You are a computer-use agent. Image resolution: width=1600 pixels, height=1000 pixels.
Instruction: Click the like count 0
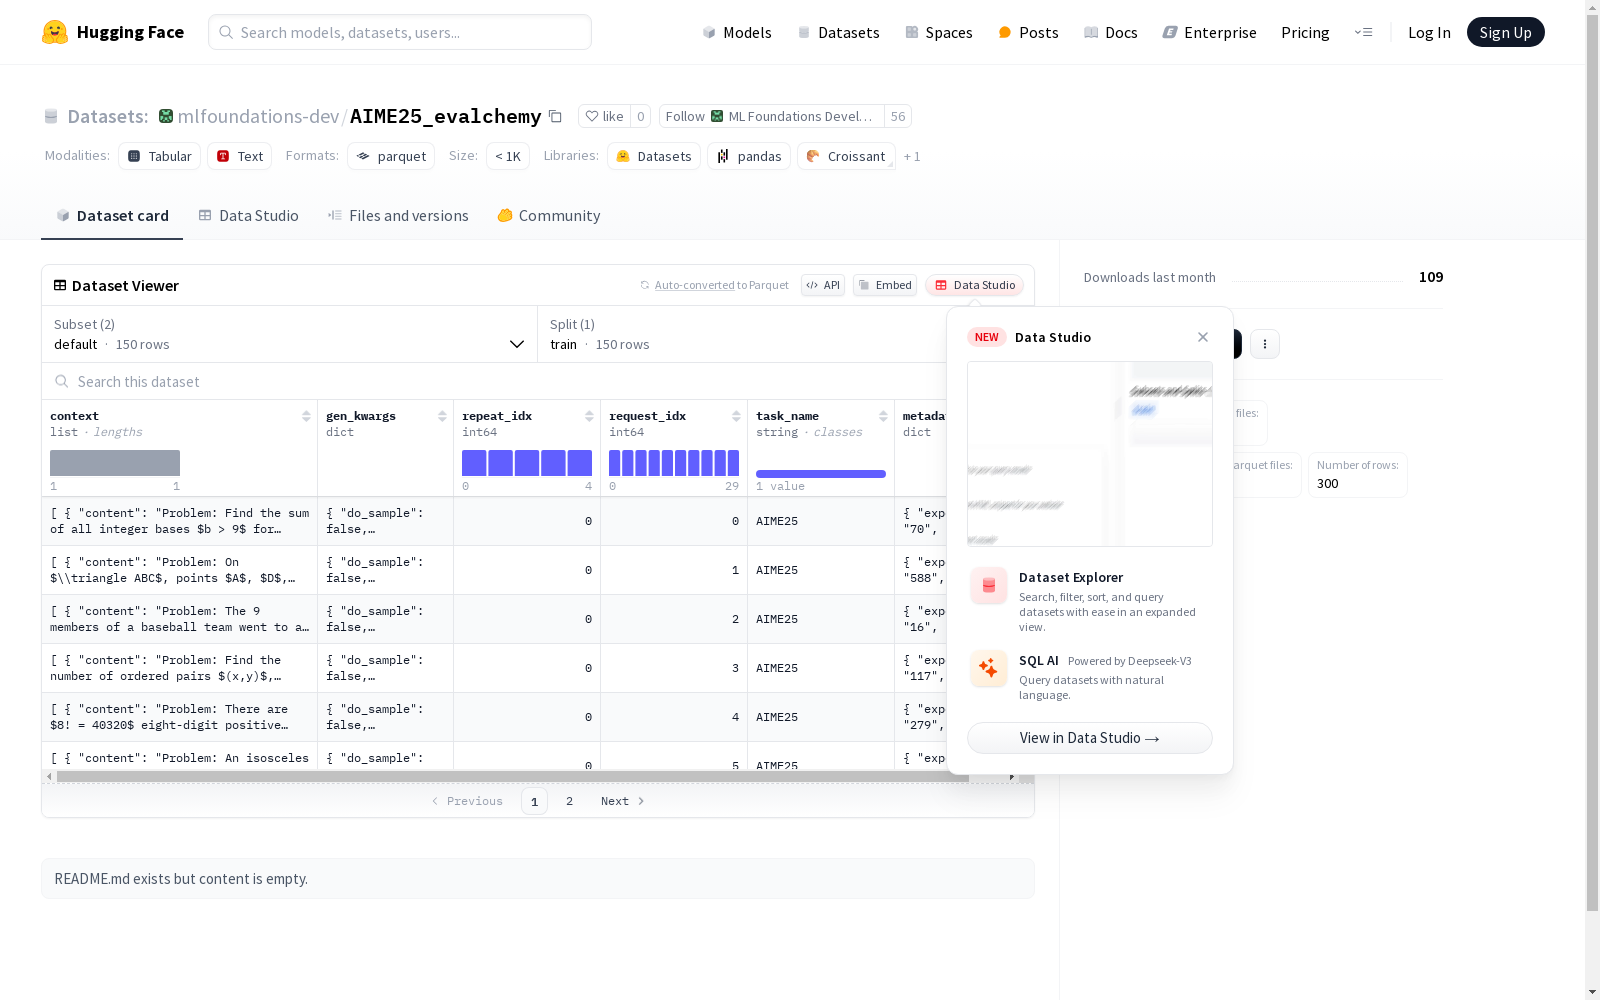[x=641, y=116]
